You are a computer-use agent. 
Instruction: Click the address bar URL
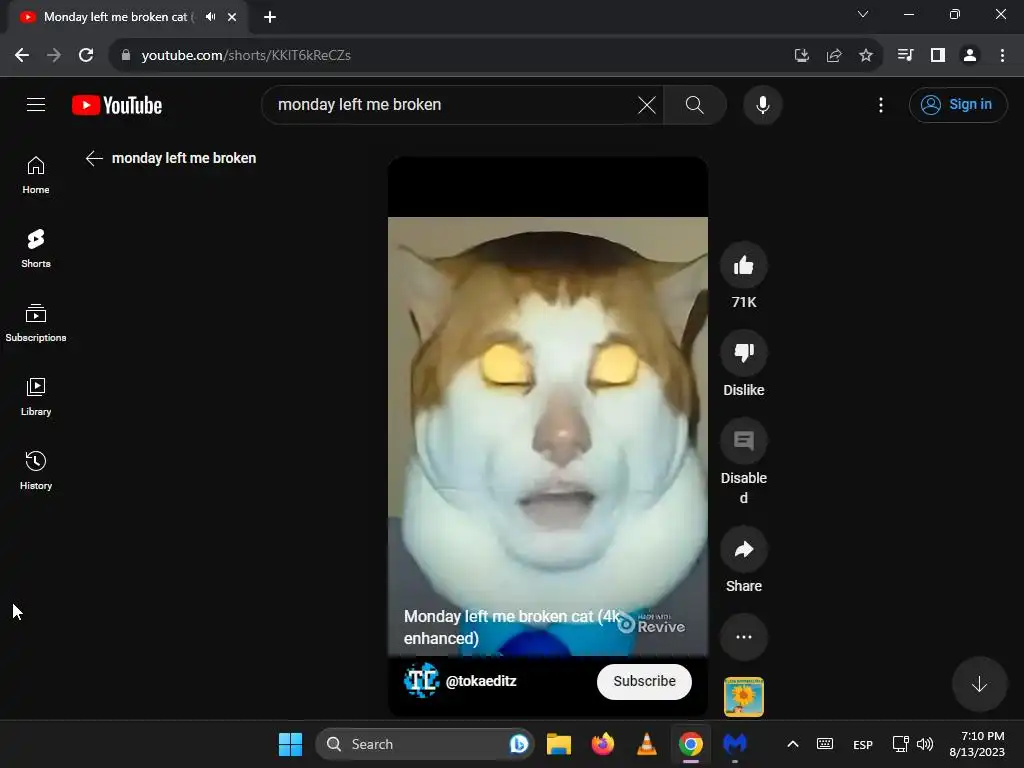tap(246, 55)
